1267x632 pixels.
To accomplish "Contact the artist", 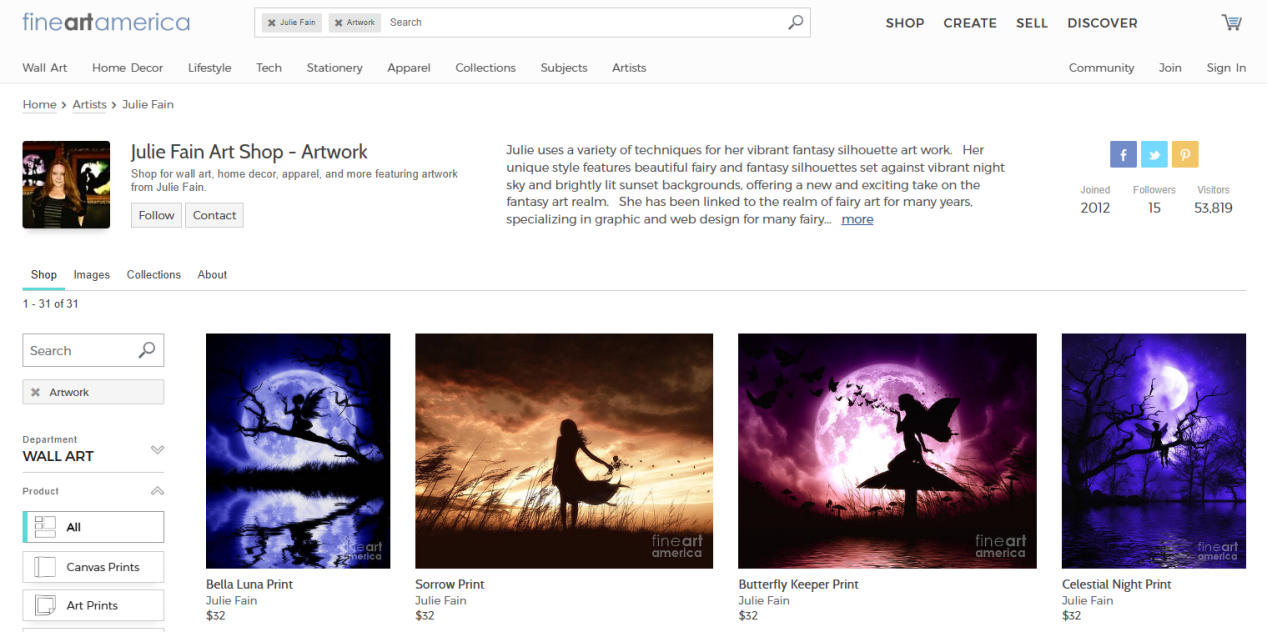I will click(214, 215).
